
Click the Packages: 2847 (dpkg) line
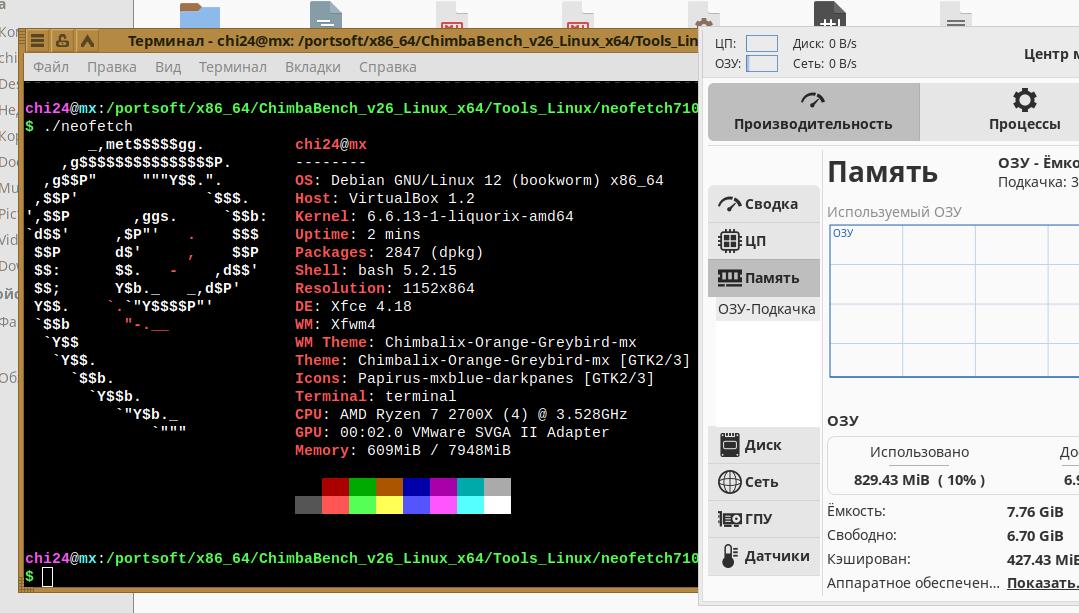click(389, 252)
